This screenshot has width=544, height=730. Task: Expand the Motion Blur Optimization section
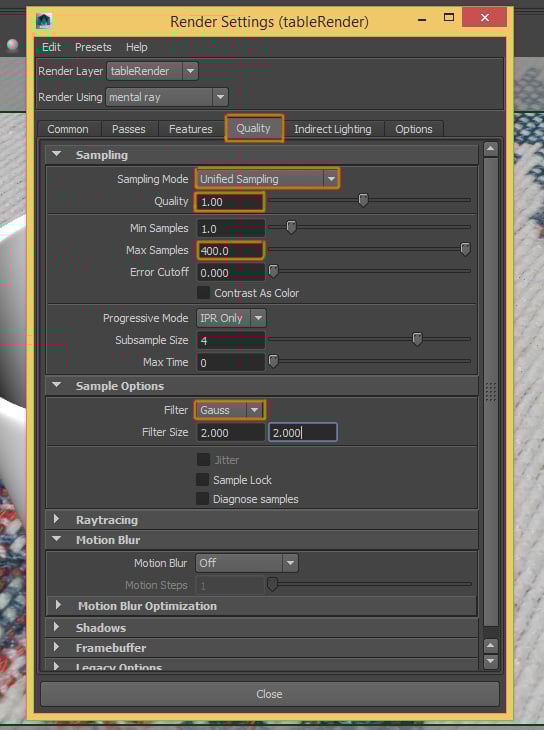[59, 605]
